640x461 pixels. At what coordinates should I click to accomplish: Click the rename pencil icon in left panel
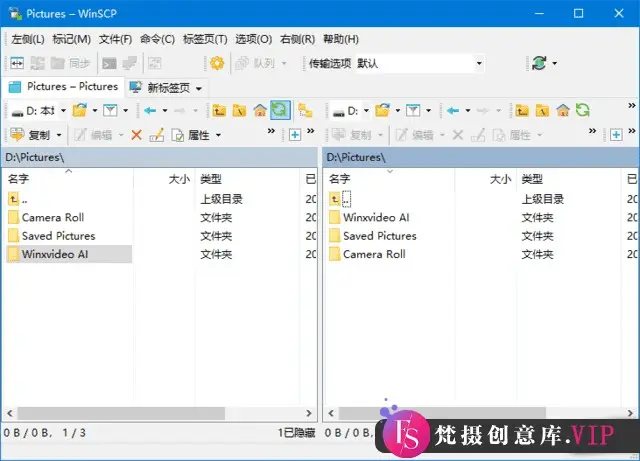tap(157, 135)
